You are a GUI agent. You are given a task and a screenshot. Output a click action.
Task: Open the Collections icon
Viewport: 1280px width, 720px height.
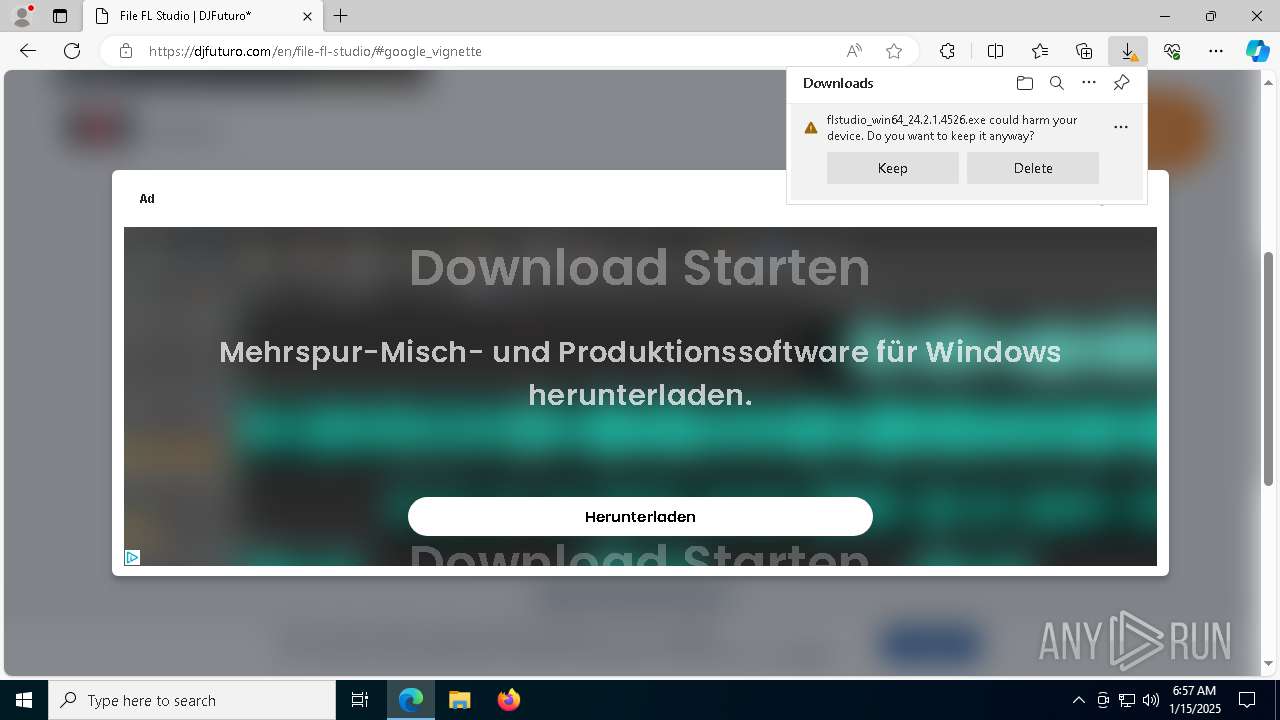(x=1084, y=51)
